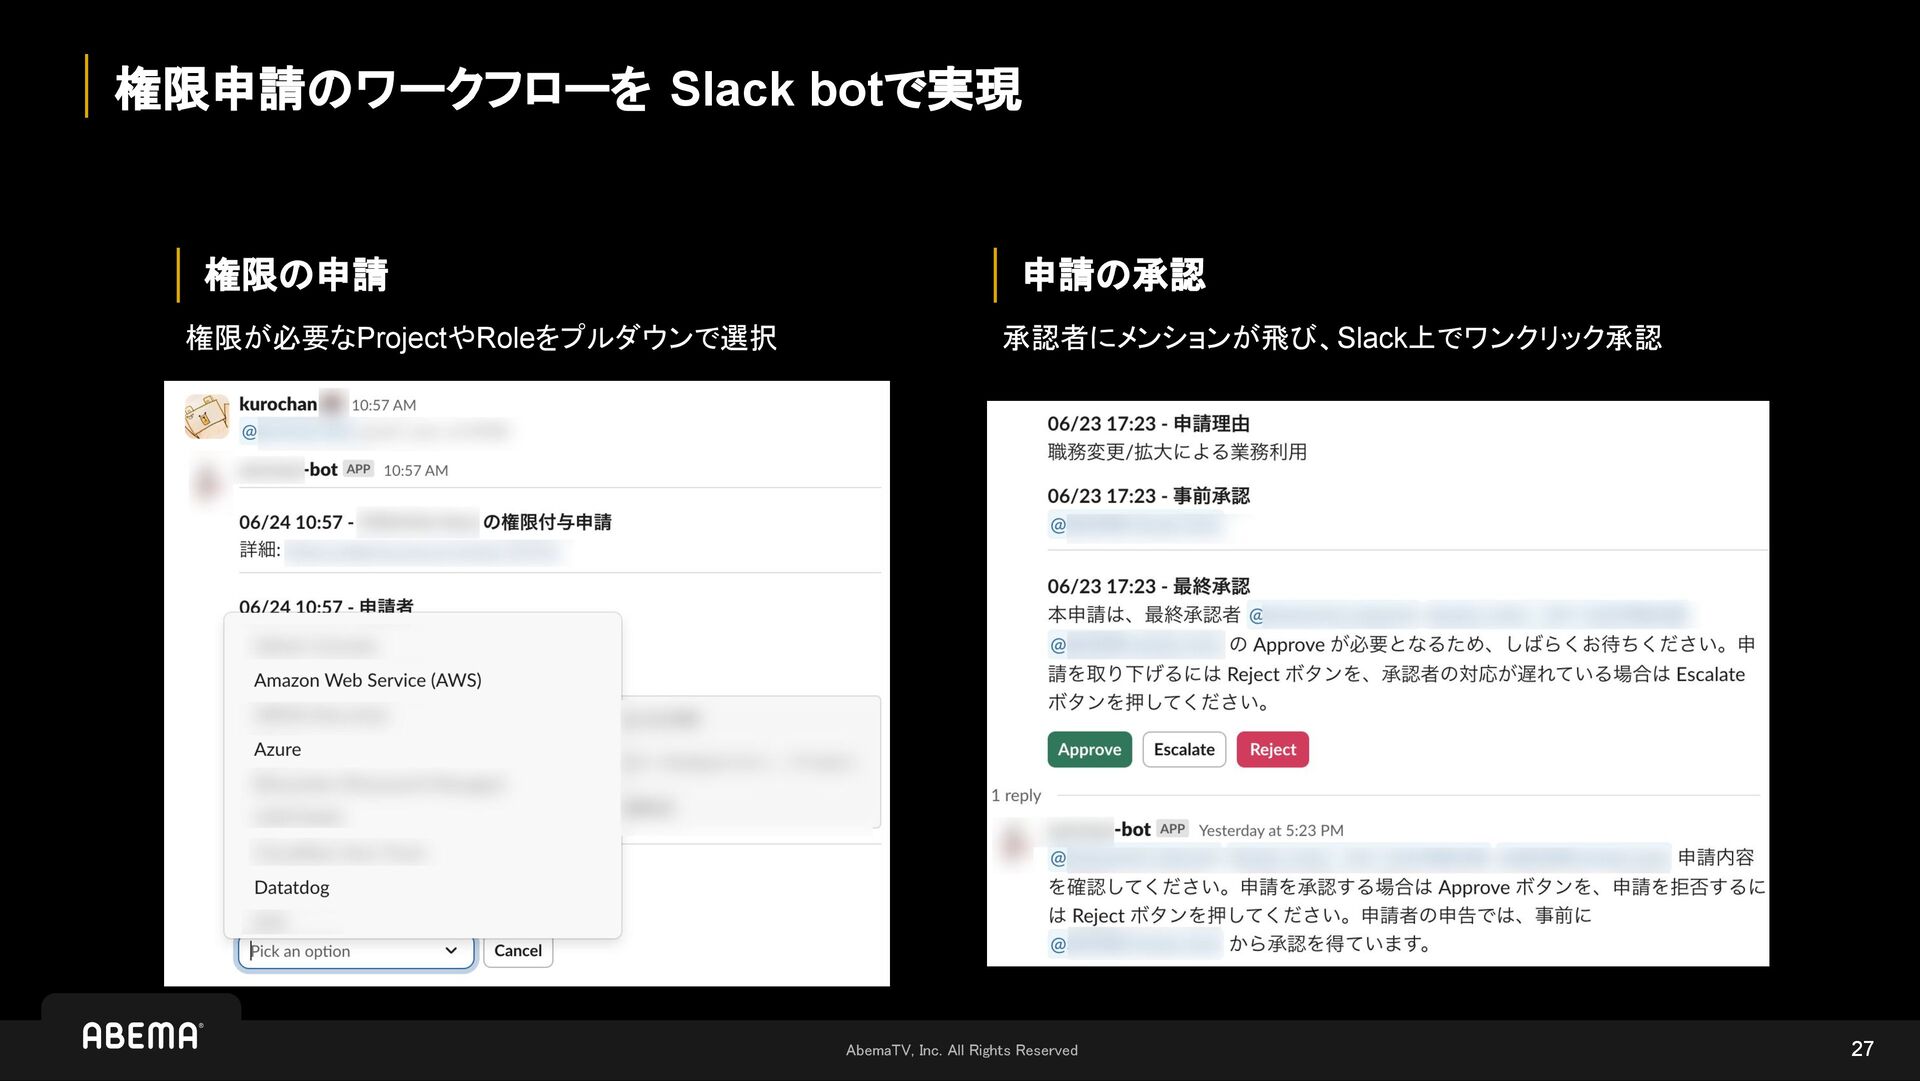Image resolution: width=1920 pixels, height=1081 pixels.
Task: Click the 'Yesterday at 5:23 PM' timestamp
Action: point(1270,830)
